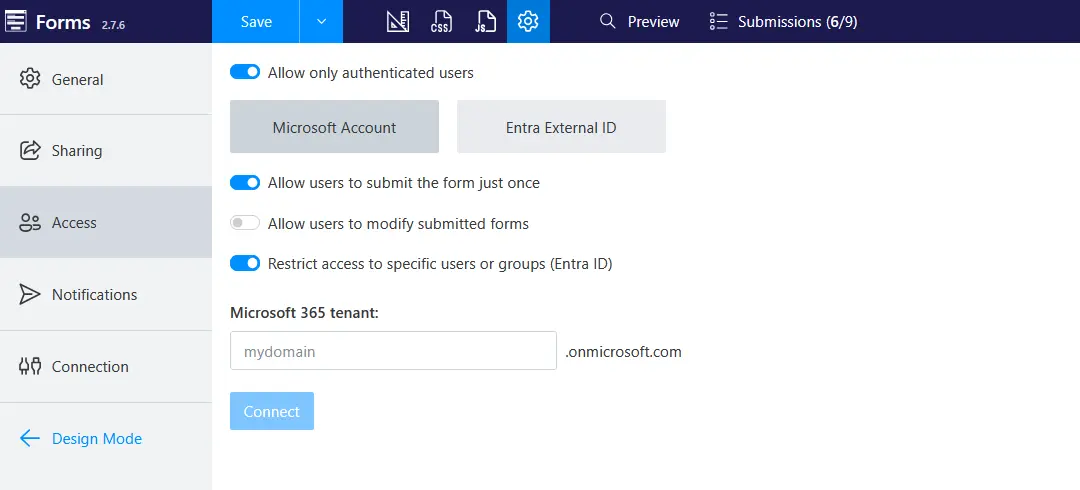This screenshot has width=1080, height=490.
Task: Open the Sharing settings tab label
Action: tap(77, 150)
